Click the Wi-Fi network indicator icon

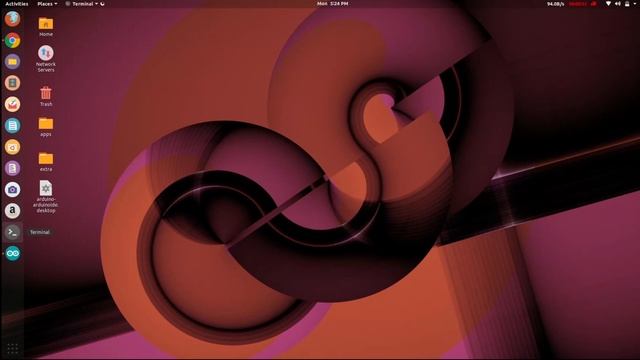(608, 4)
